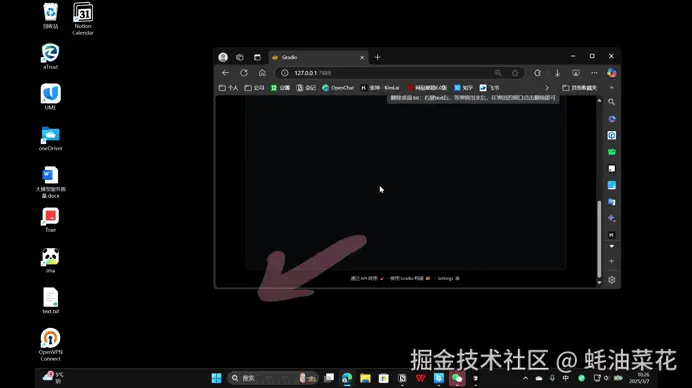Open the Trae desktop shortcut
Image resolution: width=692 pixels, height=388 pixels.
[x=50, y=220]
